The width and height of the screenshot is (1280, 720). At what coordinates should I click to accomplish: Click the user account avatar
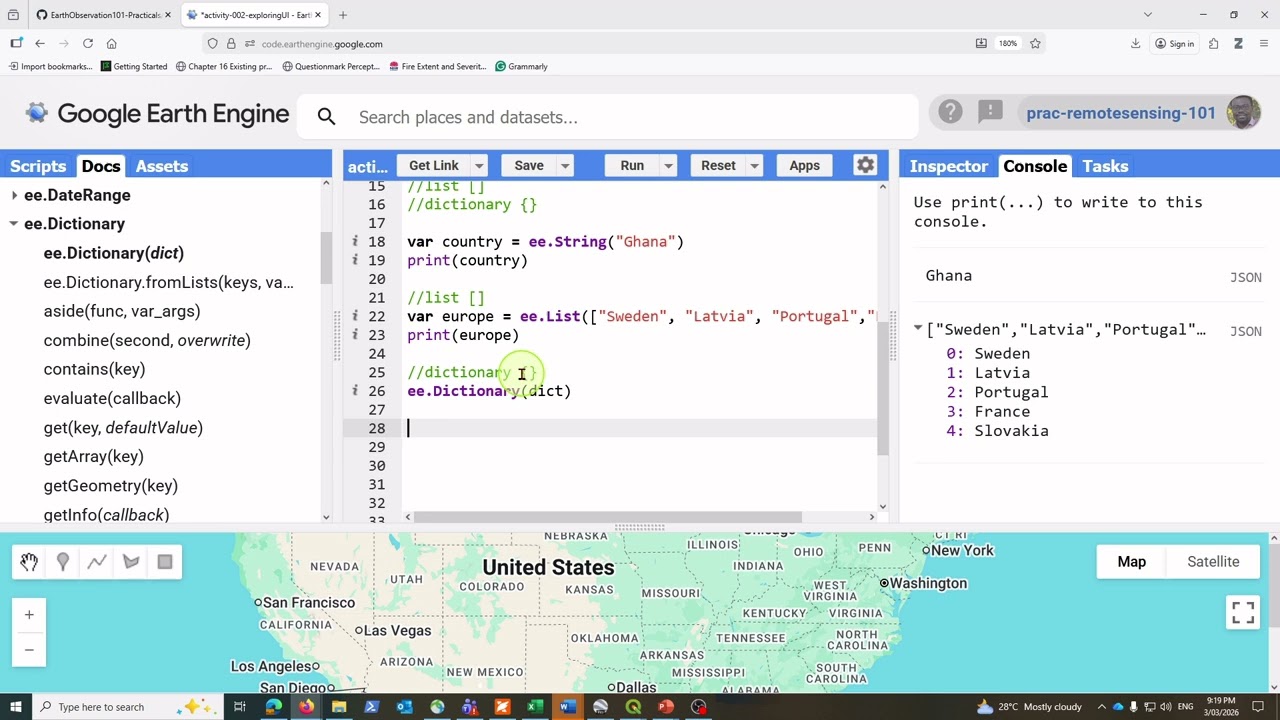point(1243,112)
